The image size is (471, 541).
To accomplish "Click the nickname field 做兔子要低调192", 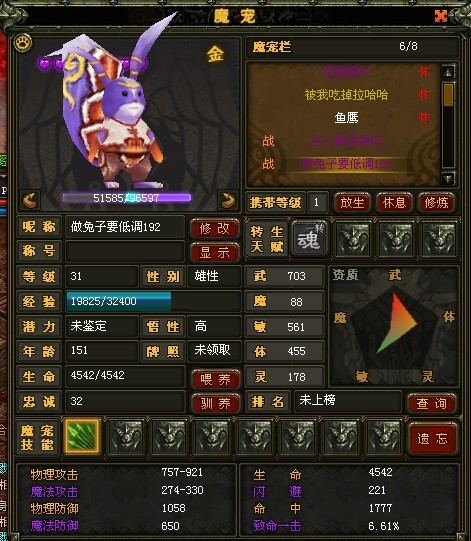I will pos(125,227).
